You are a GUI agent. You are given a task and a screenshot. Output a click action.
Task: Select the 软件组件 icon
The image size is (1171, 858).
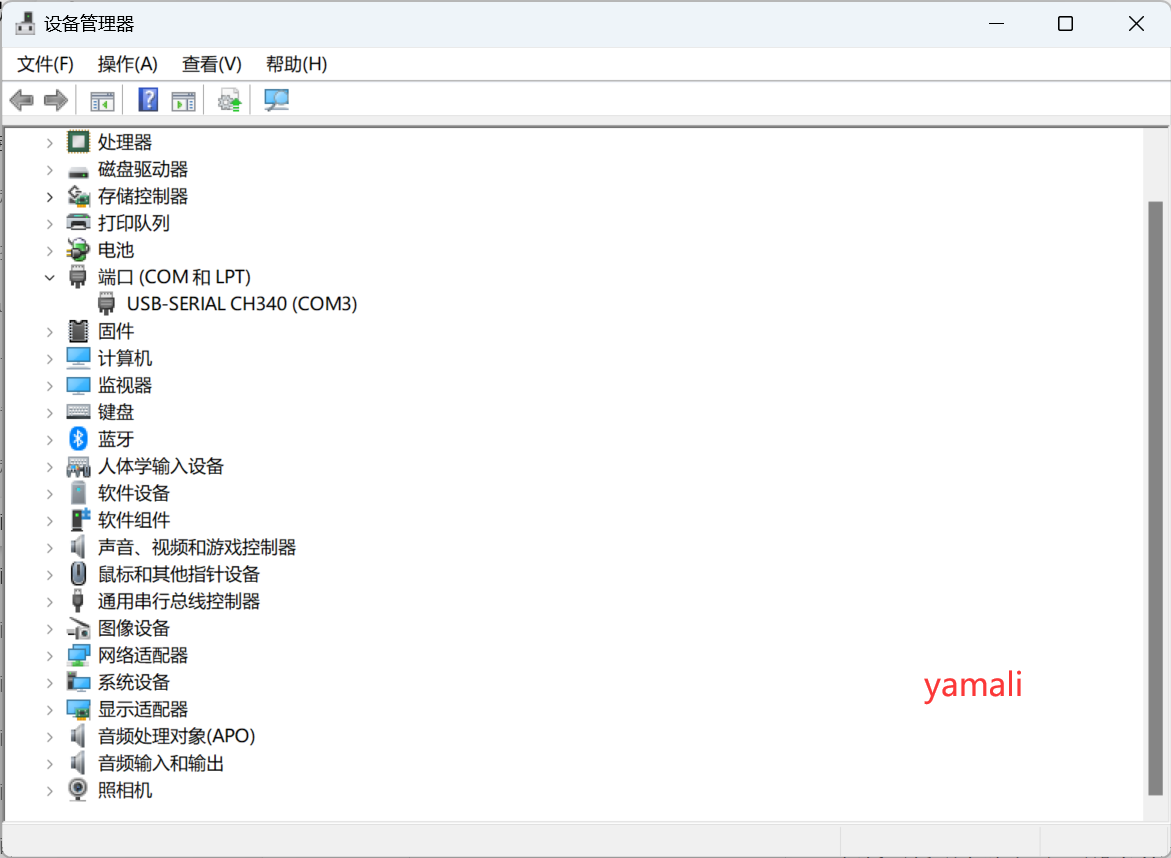(x=79, y=520)
